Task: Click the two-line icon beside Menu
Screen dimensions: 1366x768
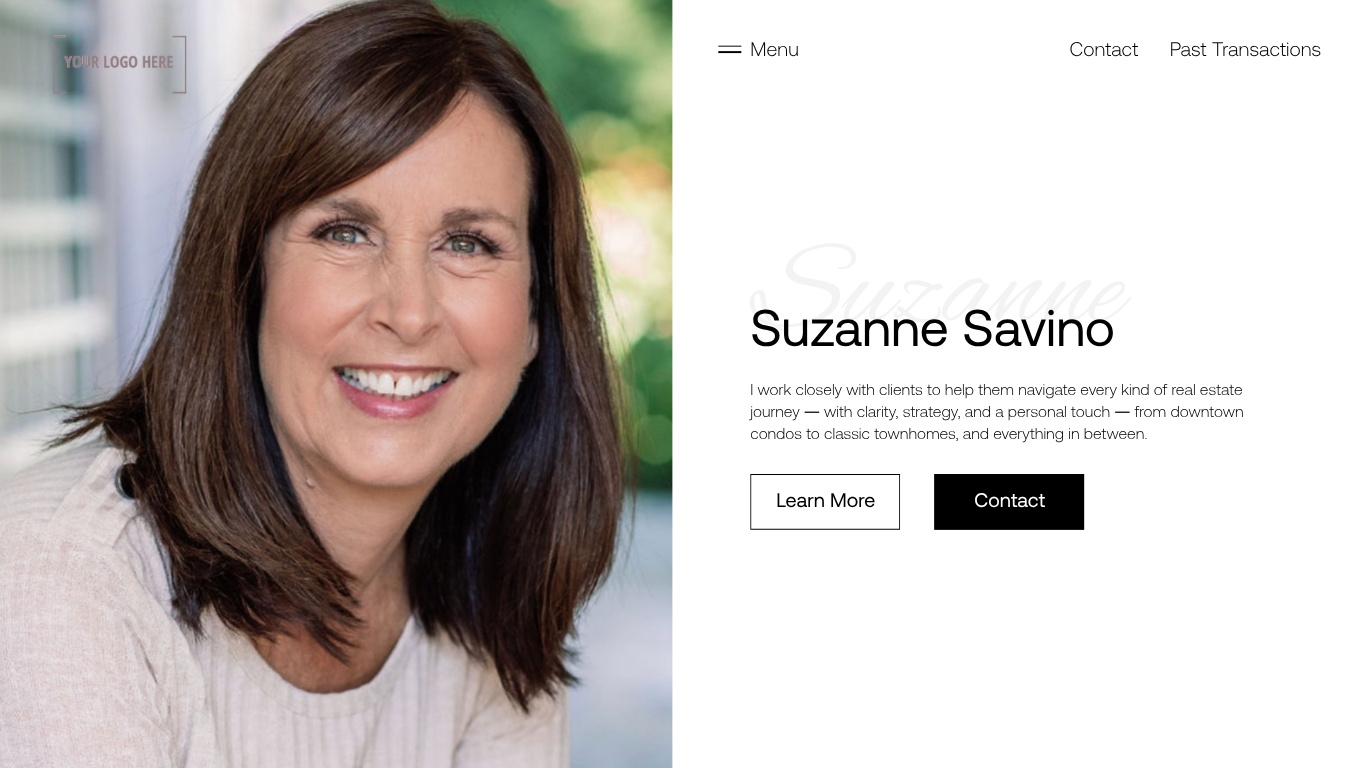Action: (x=729, y=49)
